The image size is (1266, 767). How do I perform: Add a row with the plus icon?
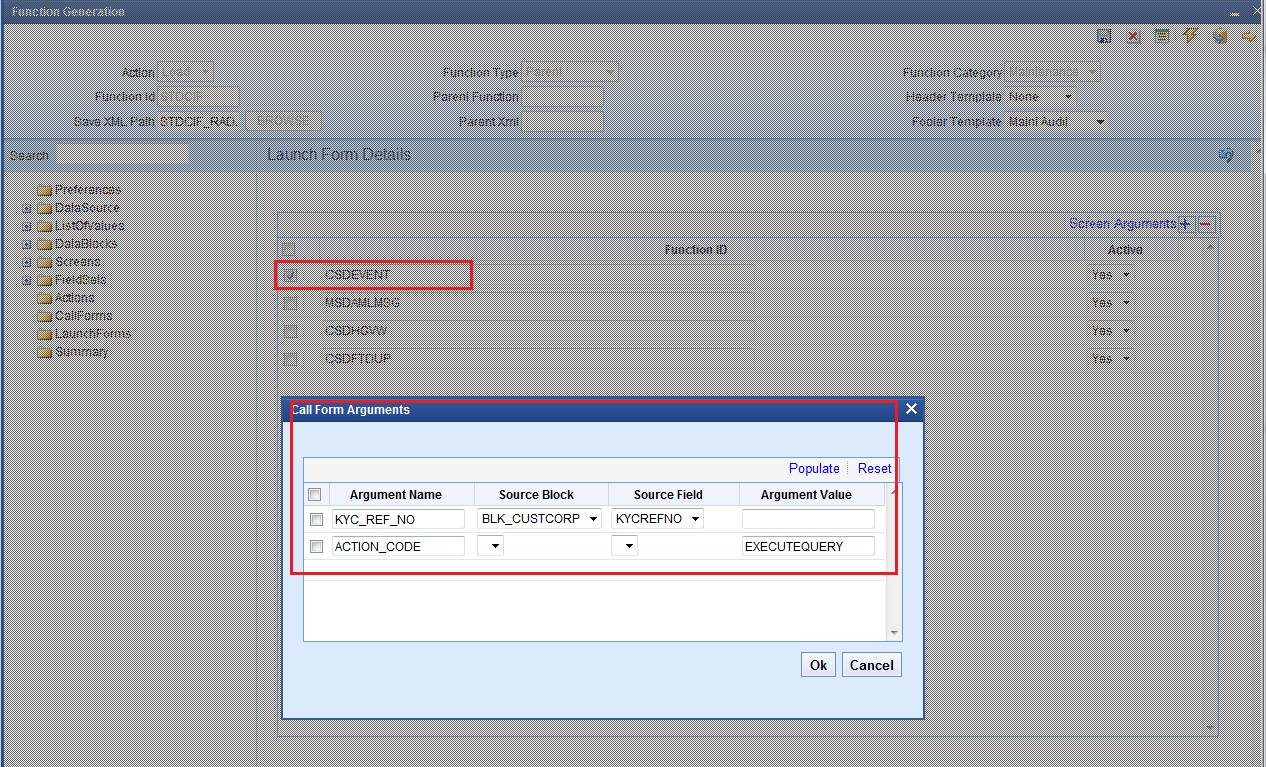point(1185,225)
